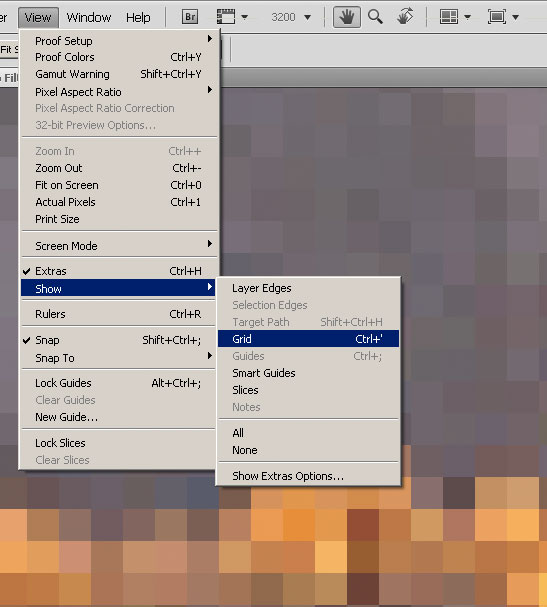Toggle Rulers visibility
This screenshot has height=607, width=547.
click(118, 314)
